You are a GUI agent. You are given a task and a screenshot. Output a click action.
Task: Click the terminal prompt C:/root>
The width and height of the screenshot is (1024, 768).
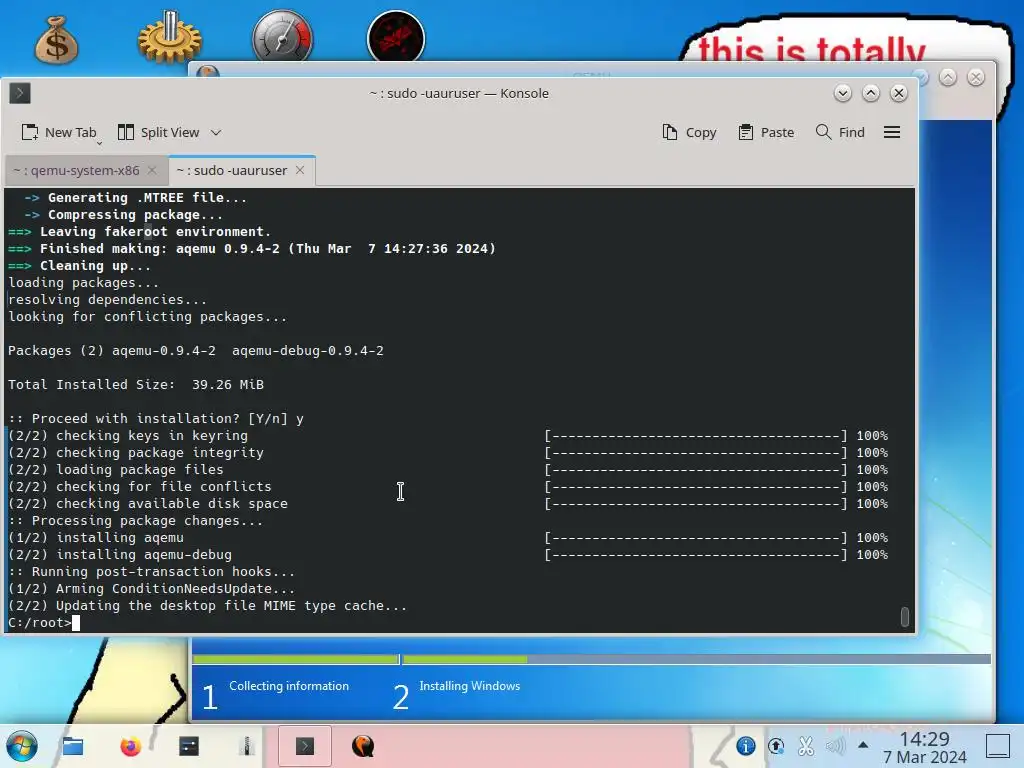[39, 622]
